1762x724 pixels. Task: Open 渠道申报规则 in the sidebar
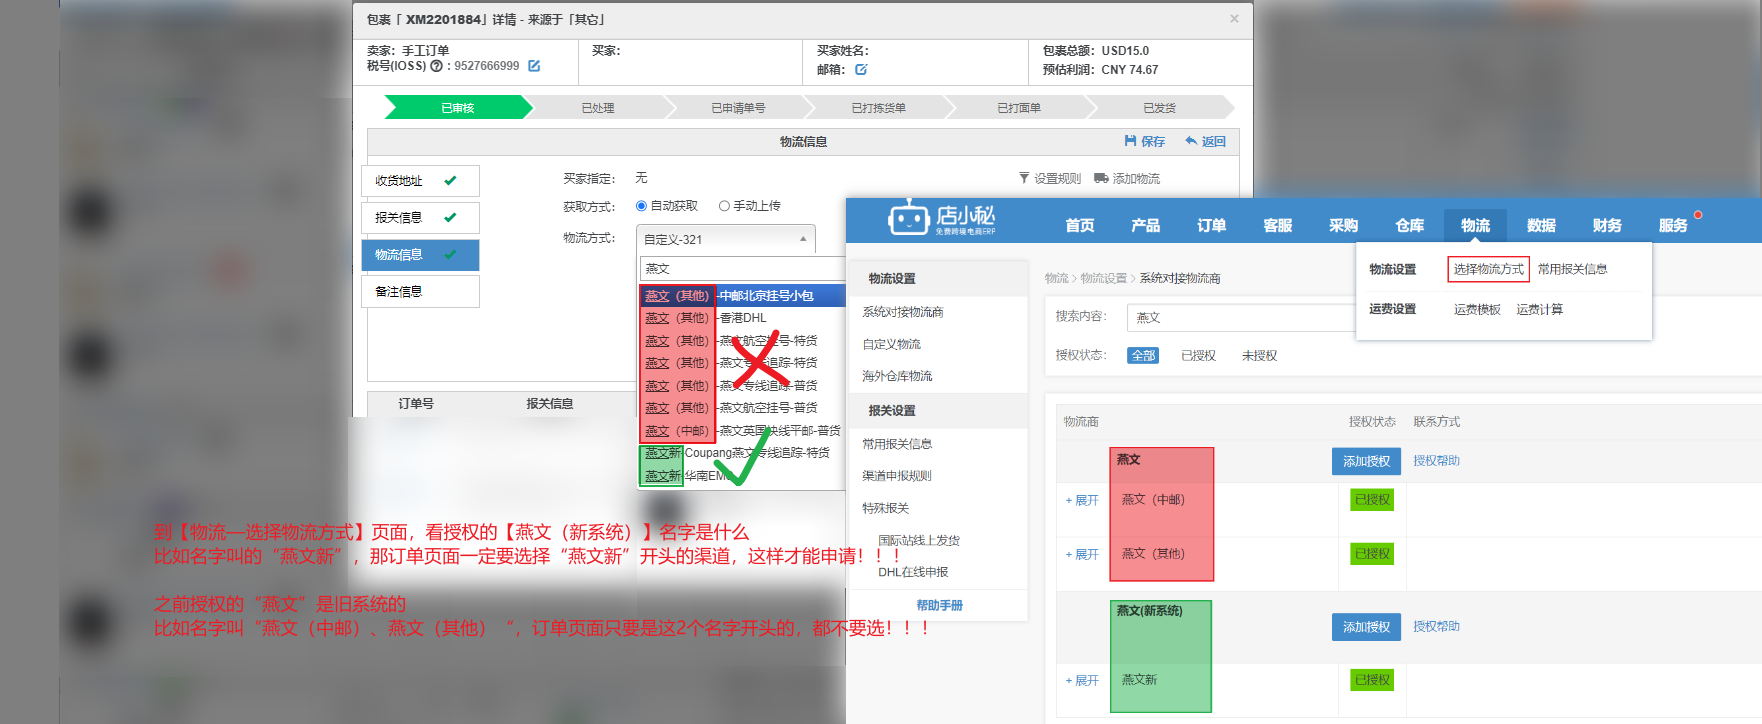click(x=897, y=476)
